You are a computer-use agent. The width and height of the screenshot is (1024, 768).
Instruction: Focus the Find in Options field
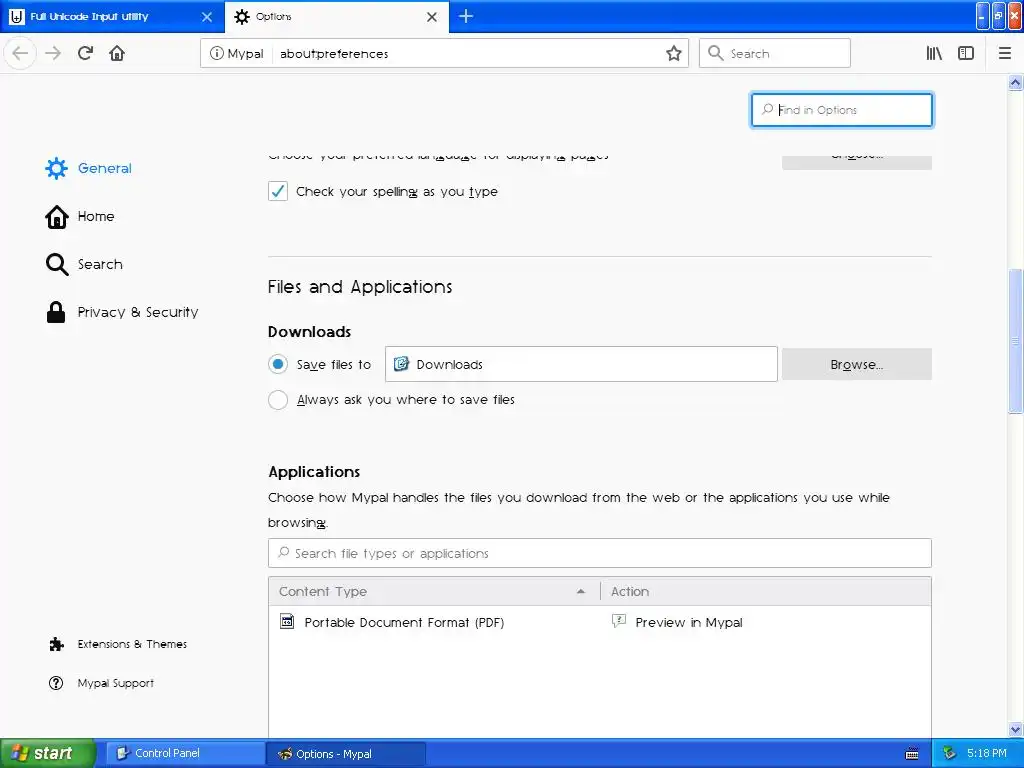click(842, 110)
